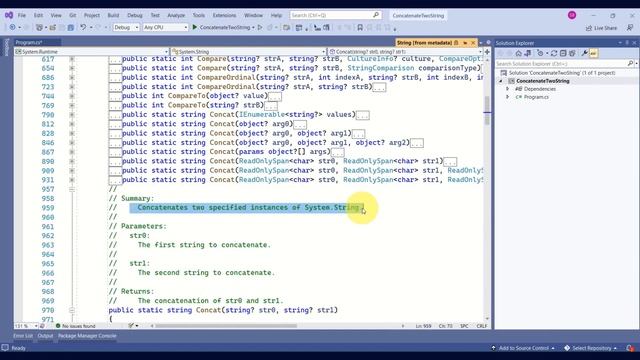Expand the collapsed box after CompareTo(object? value)

click(x=274, y=97)
